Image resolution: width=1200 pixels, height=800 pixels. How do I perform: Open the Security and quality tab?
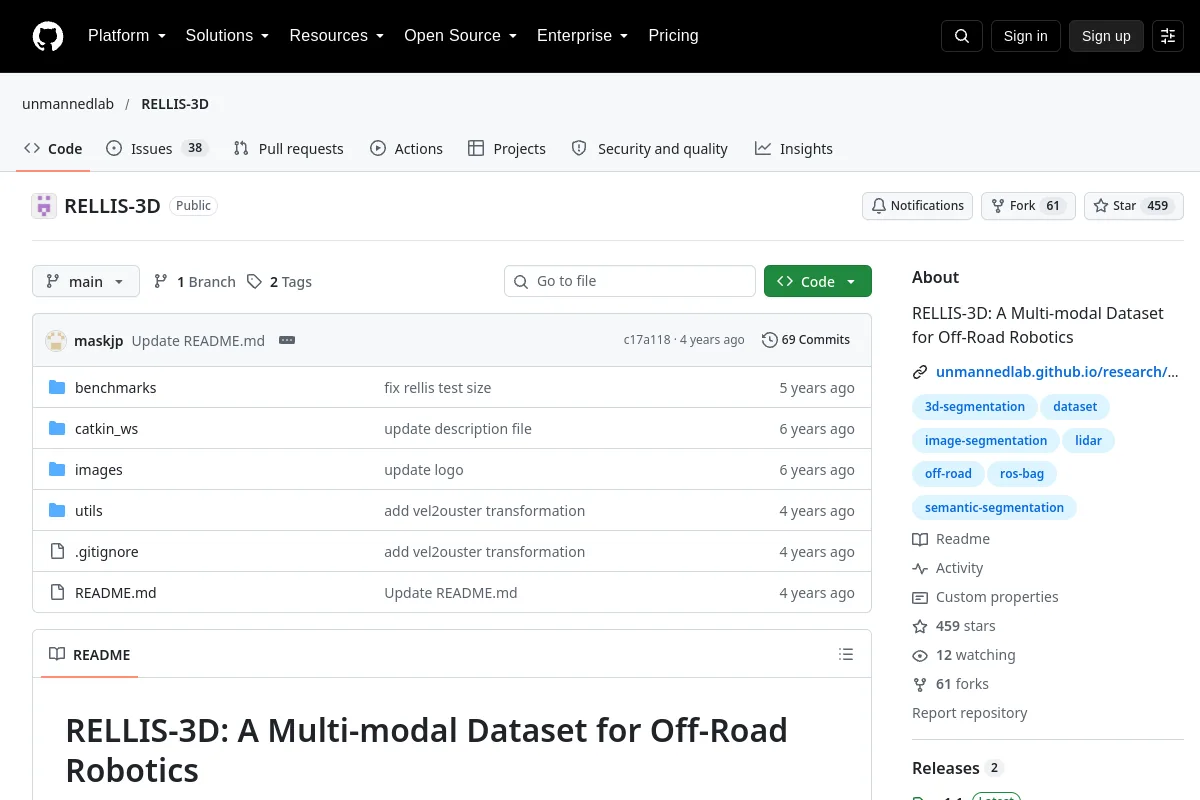click(x=649, y=149)
